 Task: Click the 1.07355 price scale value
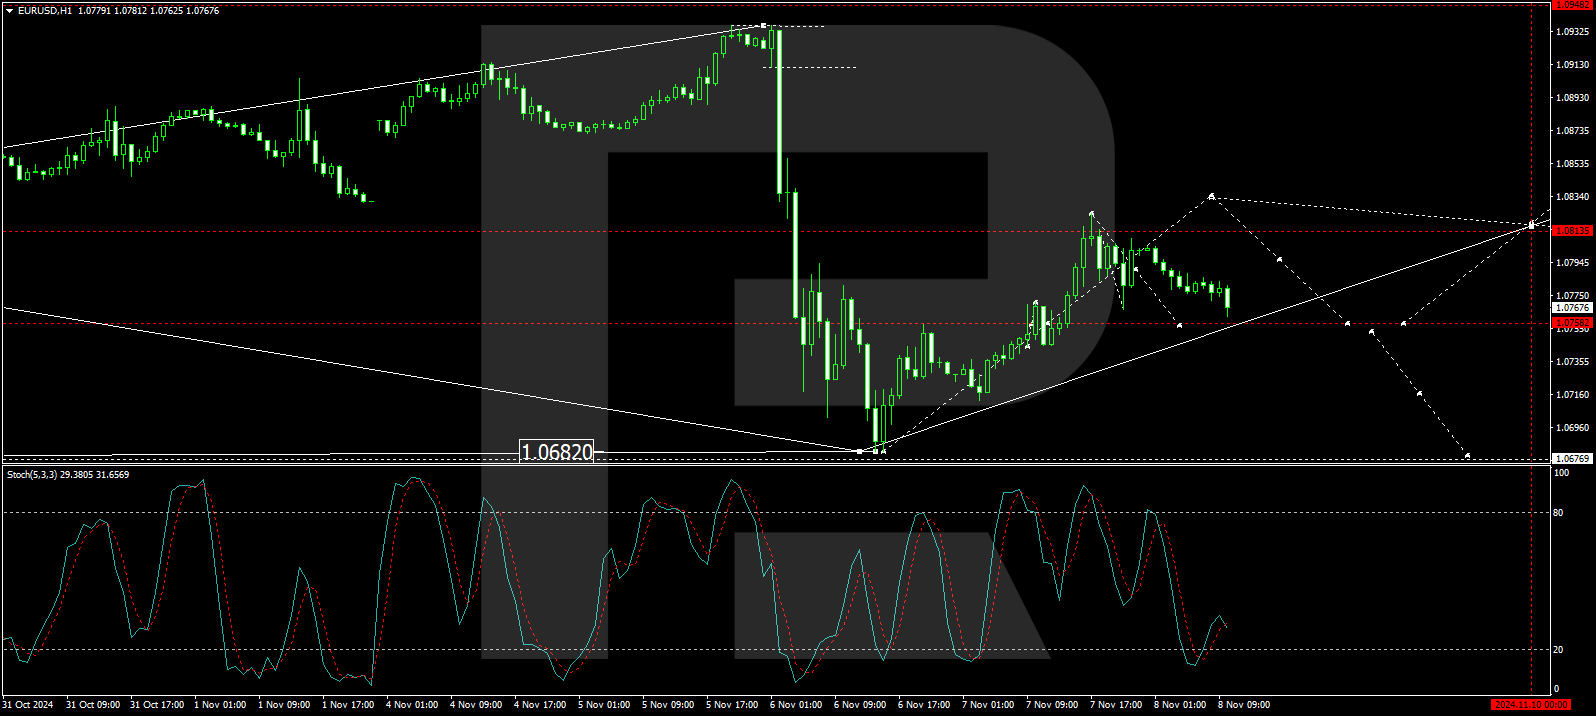coord(1572,362)
